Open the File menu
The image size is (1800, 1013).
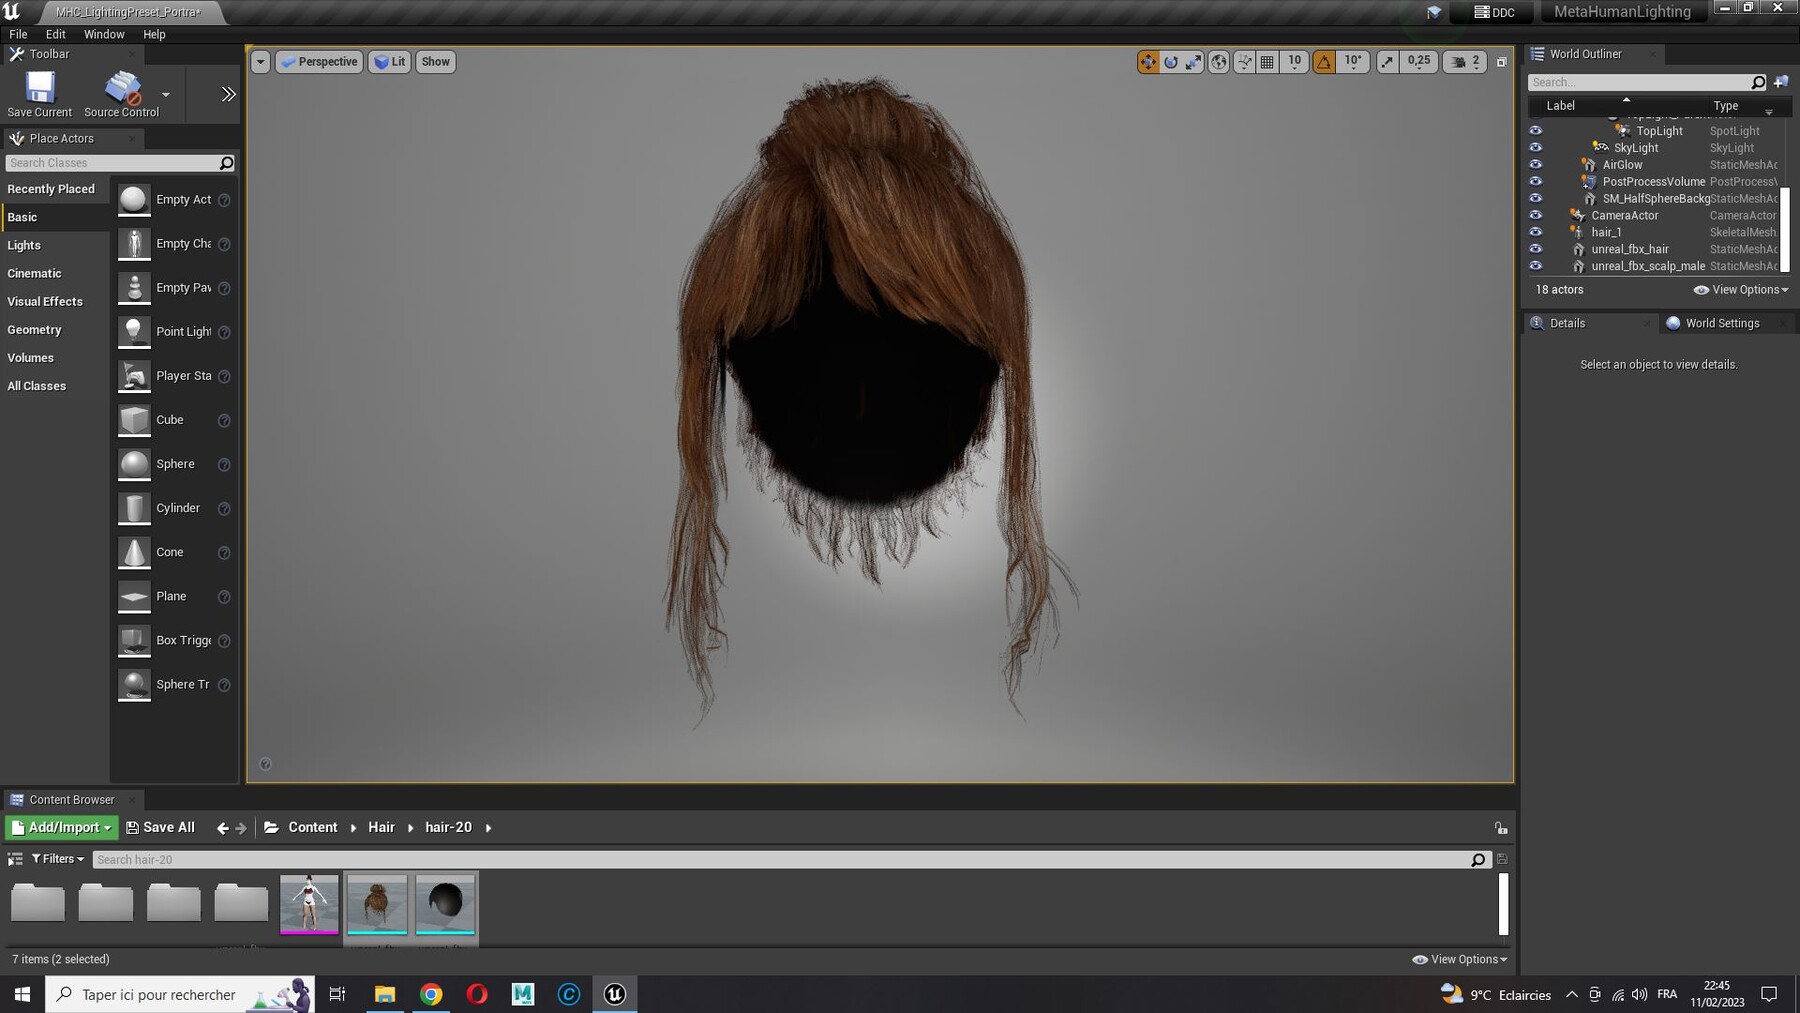[x=18, y=34]
